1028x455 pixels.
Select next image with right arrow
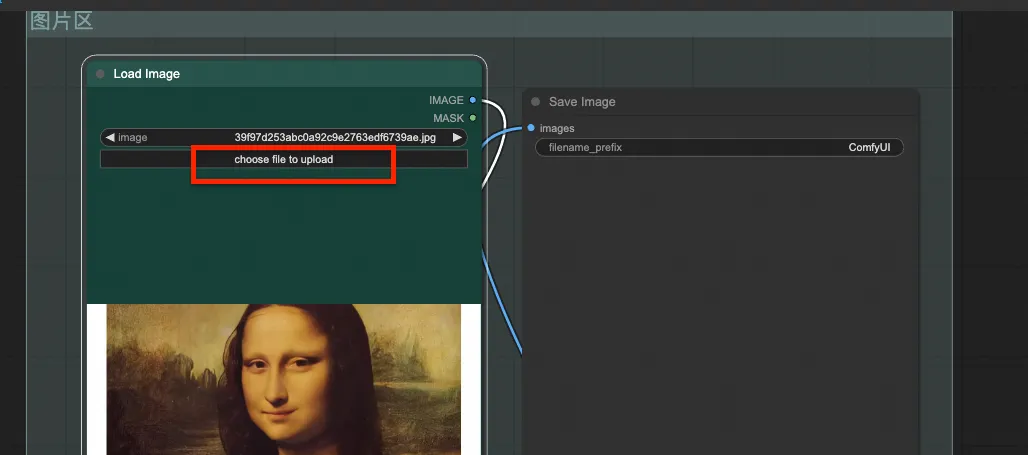pyautogui.click(x=457, y=138)
